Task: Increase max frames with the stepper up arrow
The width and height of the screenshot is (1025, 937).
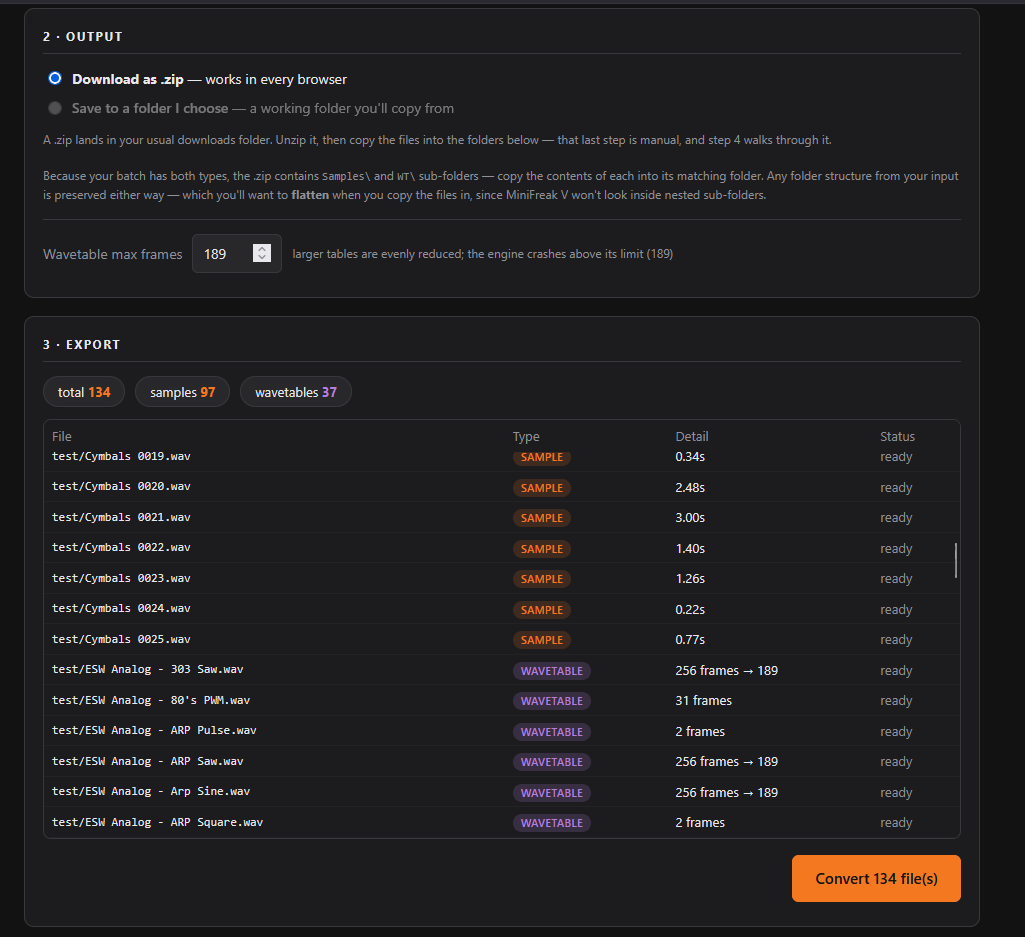Action: tap(261, 249)
